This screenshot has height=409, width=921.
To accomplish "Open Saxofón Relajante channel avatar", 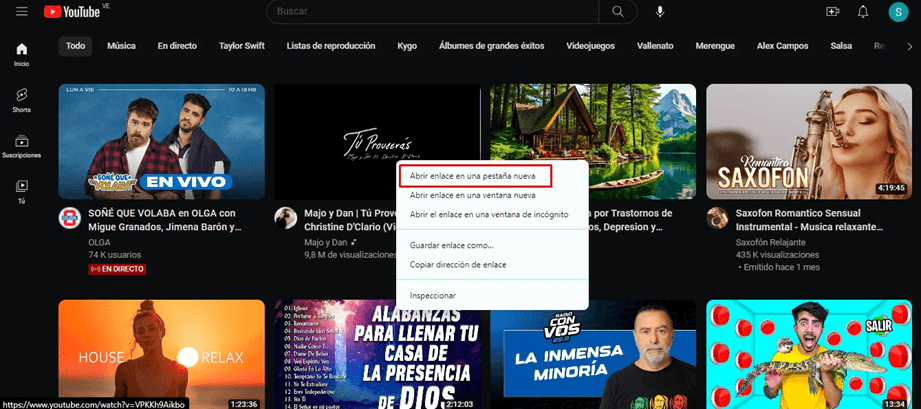I will click(717, 218).
